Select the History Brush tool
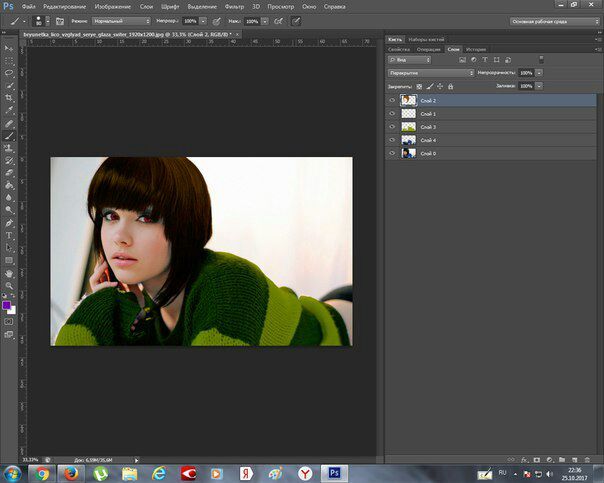604x483 pixels. [8, 160]
